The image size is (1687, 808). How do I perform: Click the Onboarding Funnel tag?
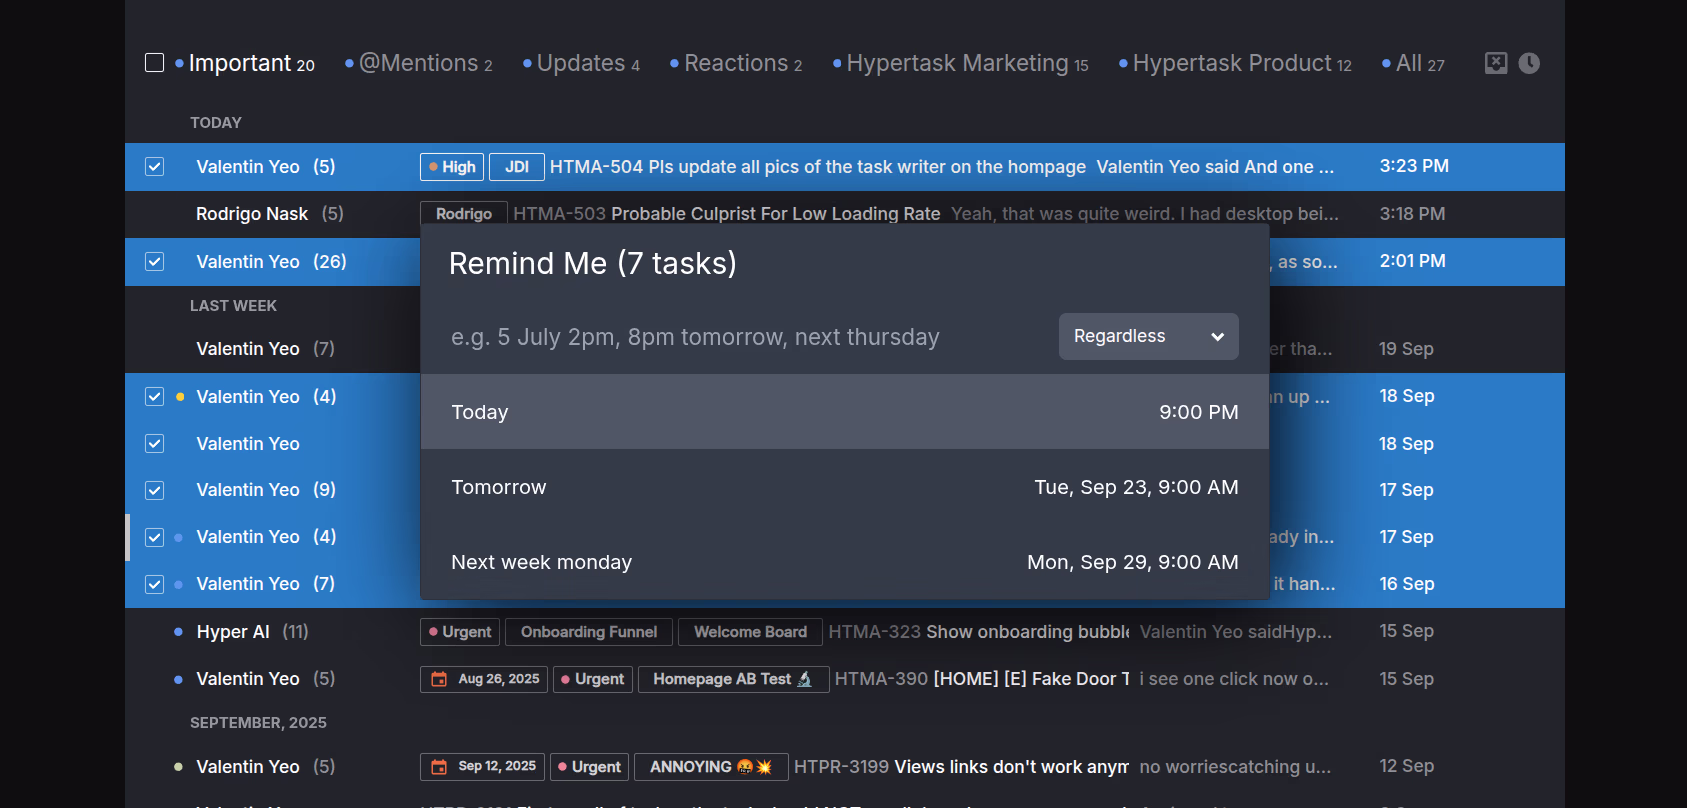coord(589,632)
